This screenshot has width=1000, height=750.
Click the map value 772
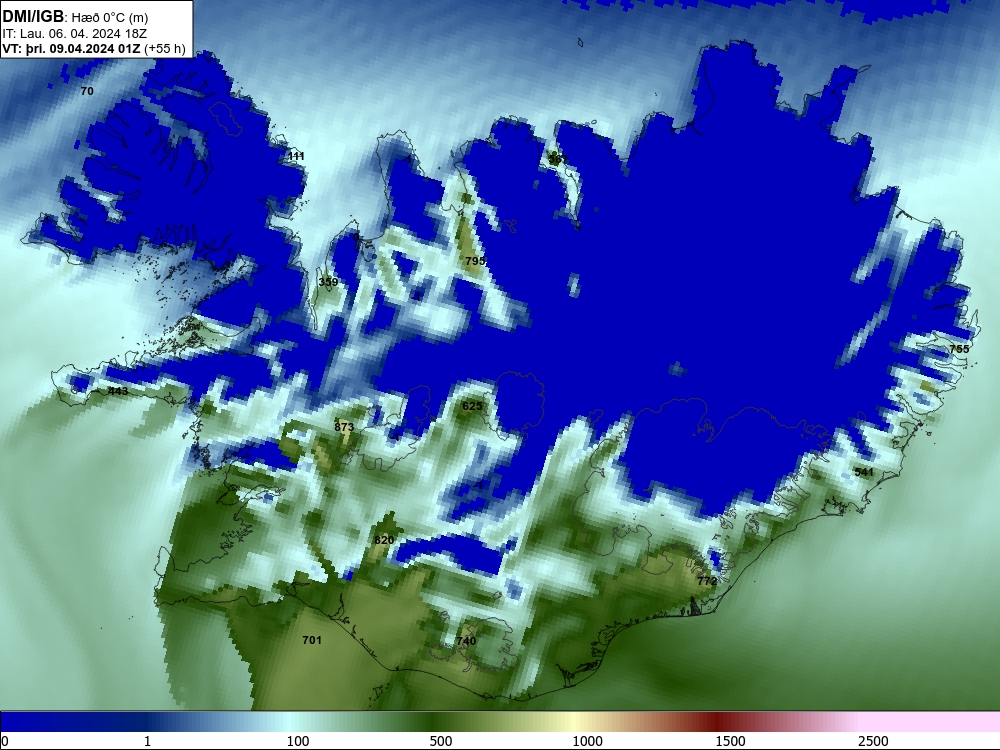point(707,581)
